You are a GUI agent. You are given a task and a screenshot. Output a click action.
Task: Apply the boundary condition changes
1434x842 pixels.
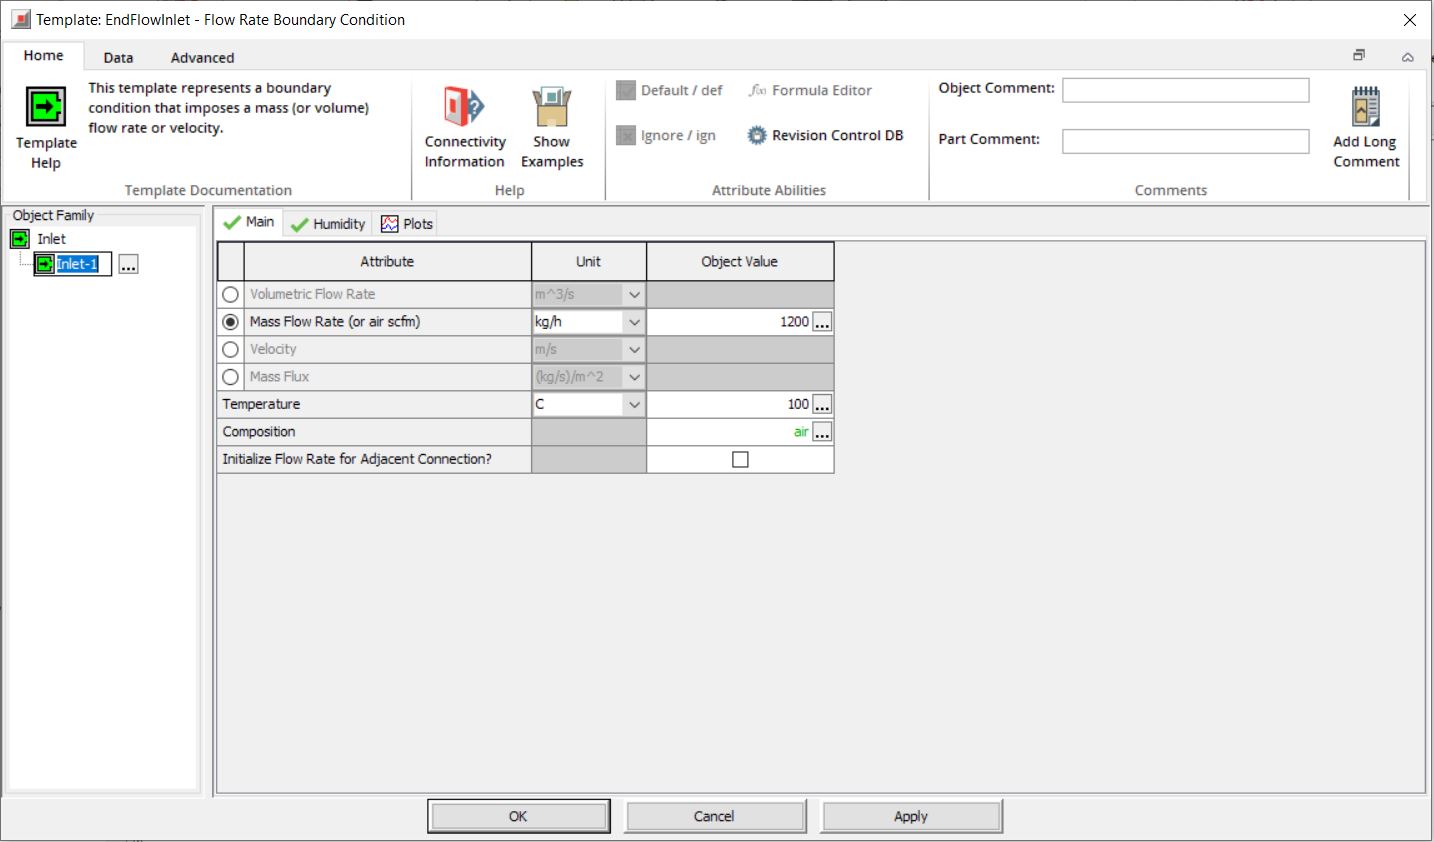coord(910,815)
